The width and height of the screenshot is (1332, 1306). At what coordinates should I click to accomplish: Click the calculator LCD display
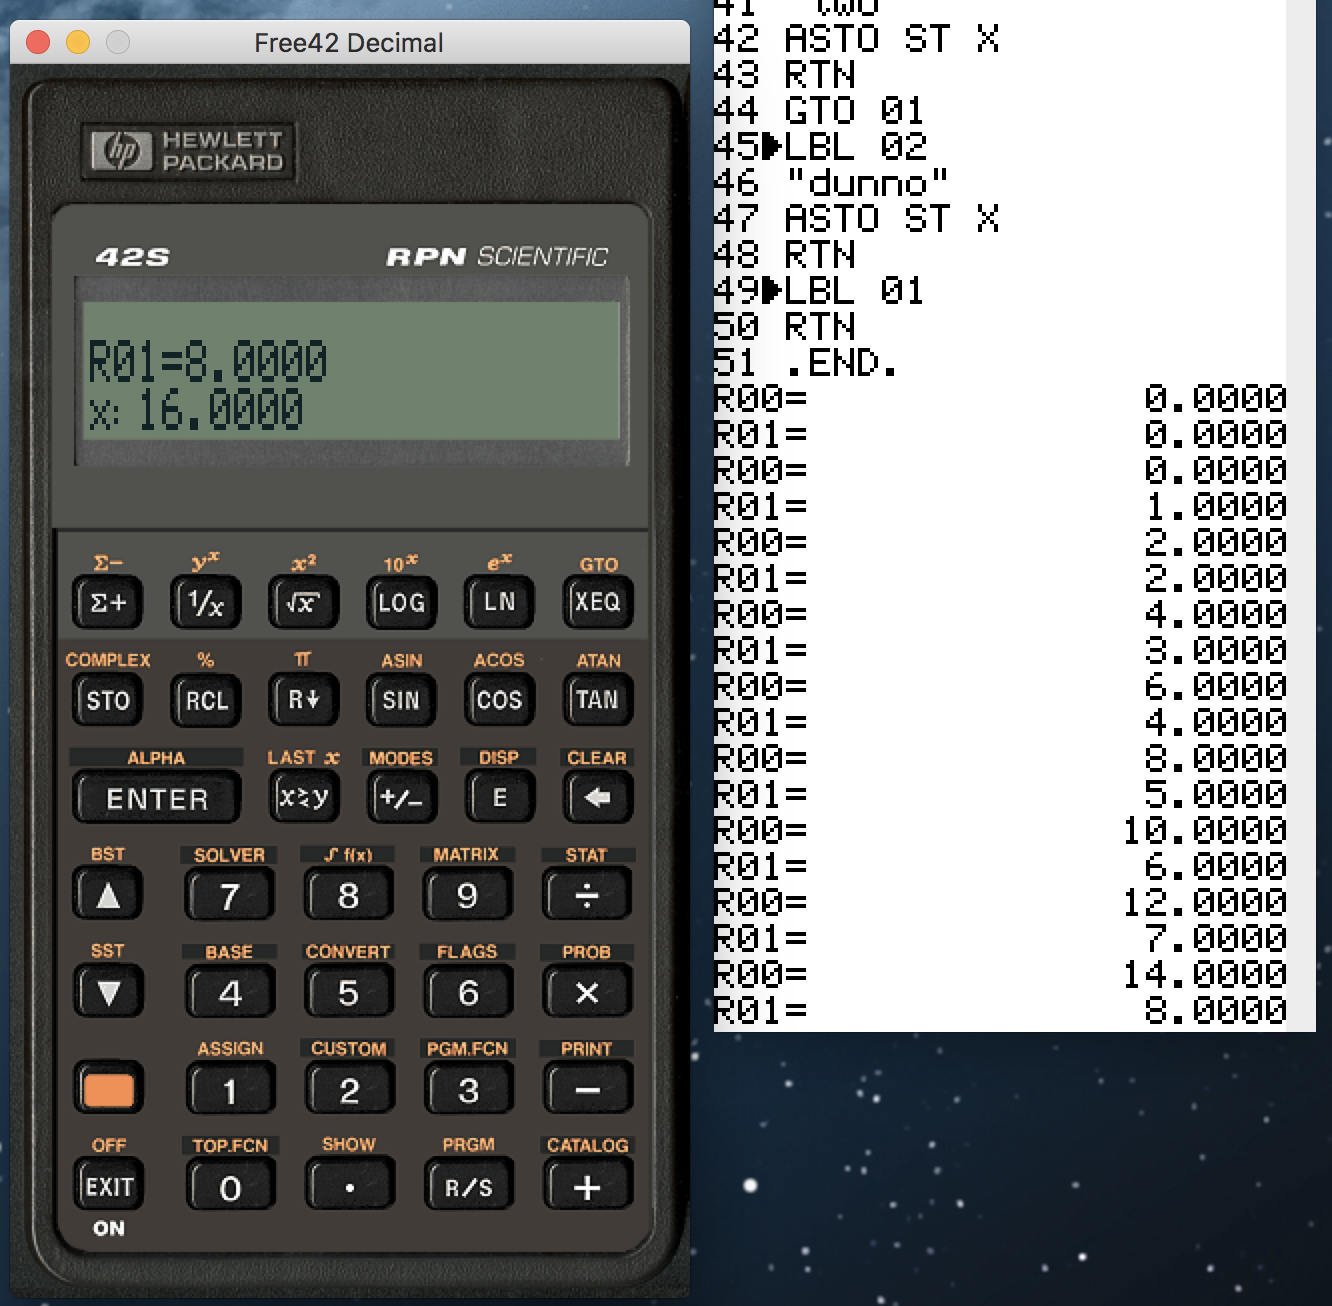click(351, 370)
